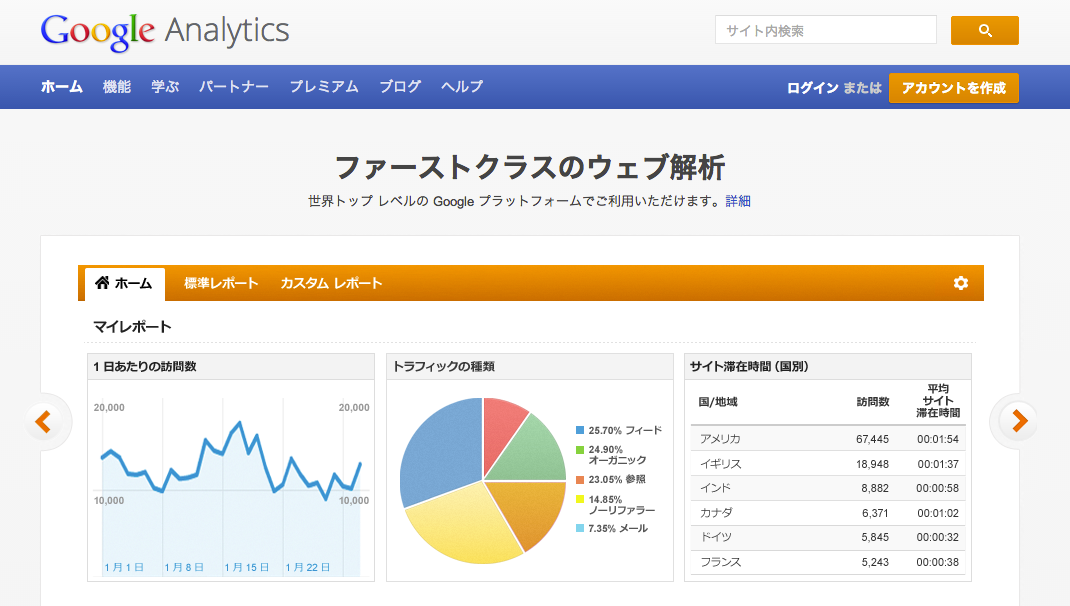
Task: Select the イギリス table row
Action: click(x=828, y=463)
